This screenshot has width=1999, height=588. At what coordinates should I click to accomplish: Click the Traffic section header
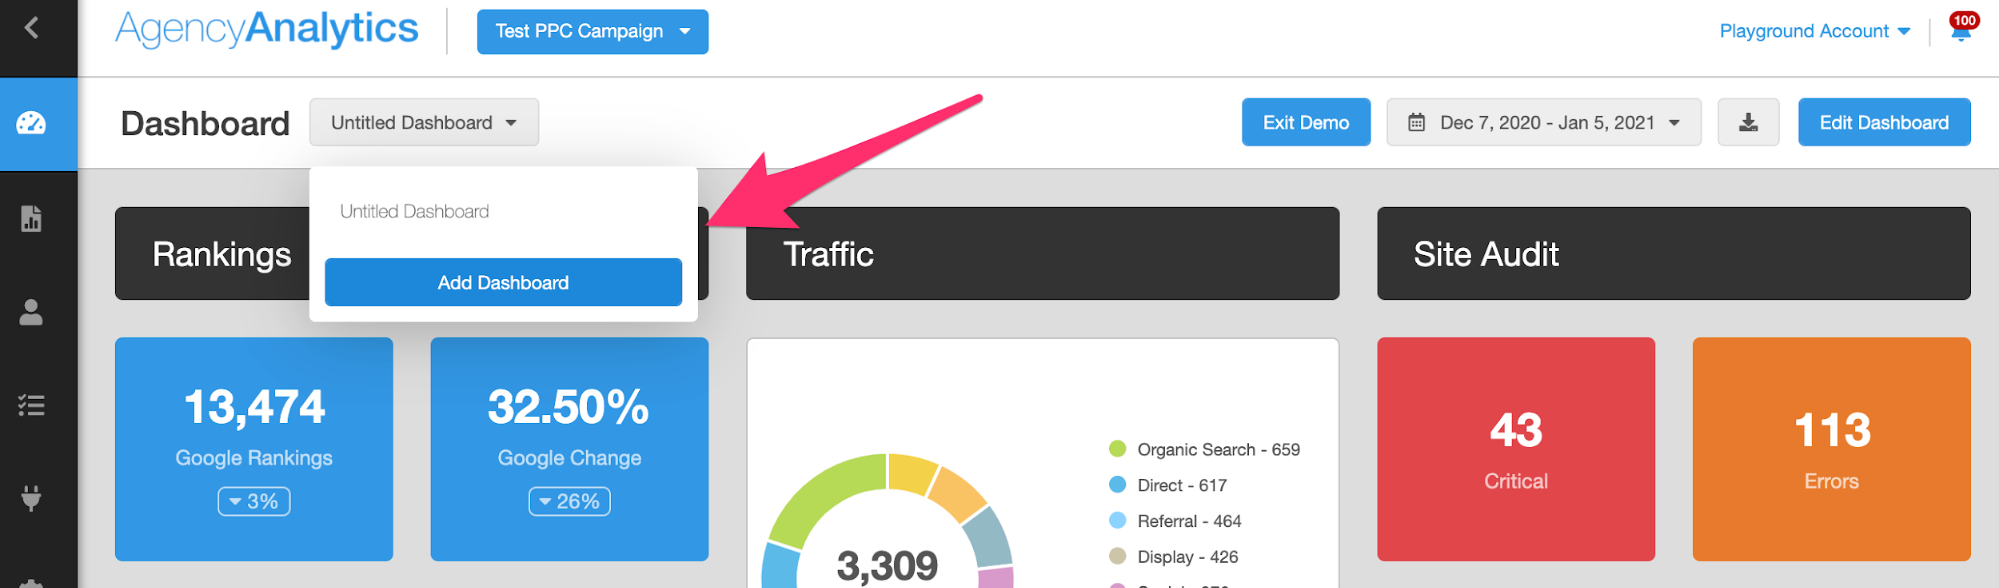(x=1042, y=254)
